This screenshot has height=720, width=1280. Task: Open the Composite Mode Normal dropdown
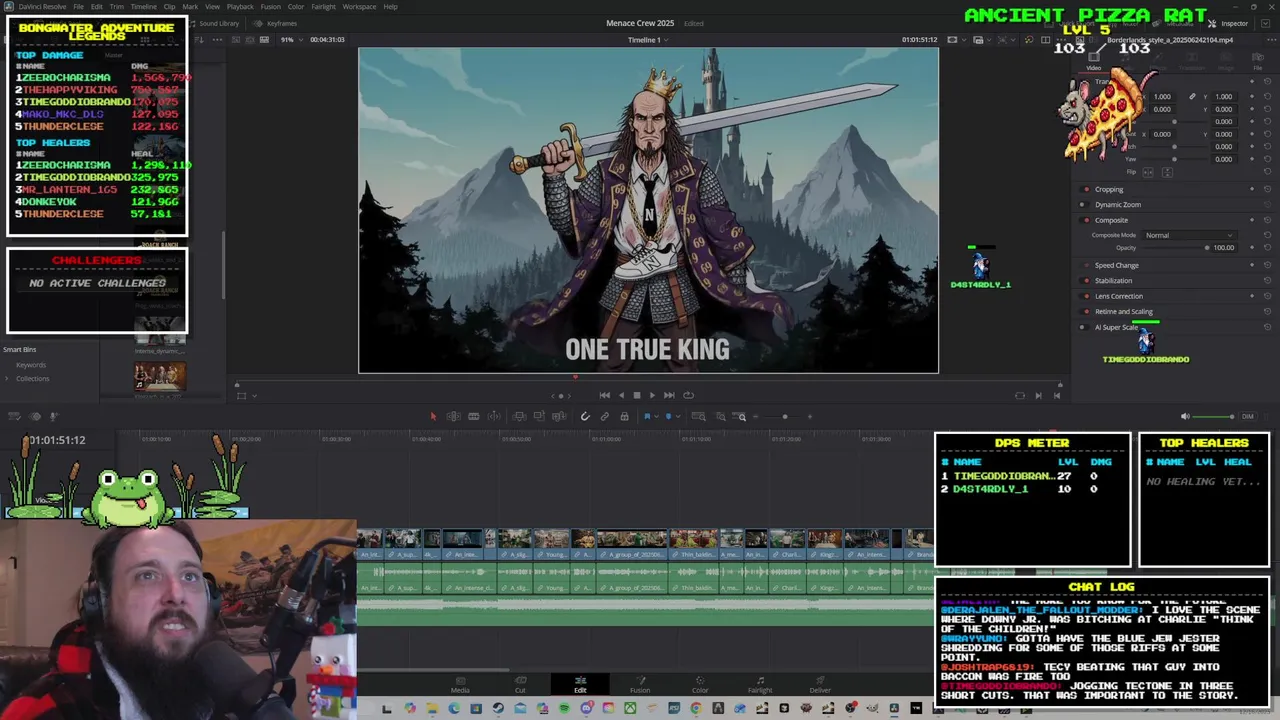tap(1189, 235)
